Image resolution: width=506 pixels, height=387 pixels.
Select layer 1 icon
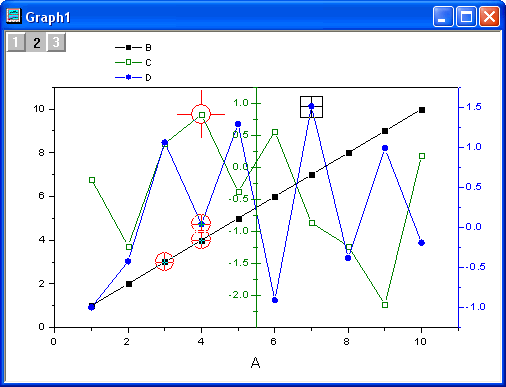pos(16,42)
